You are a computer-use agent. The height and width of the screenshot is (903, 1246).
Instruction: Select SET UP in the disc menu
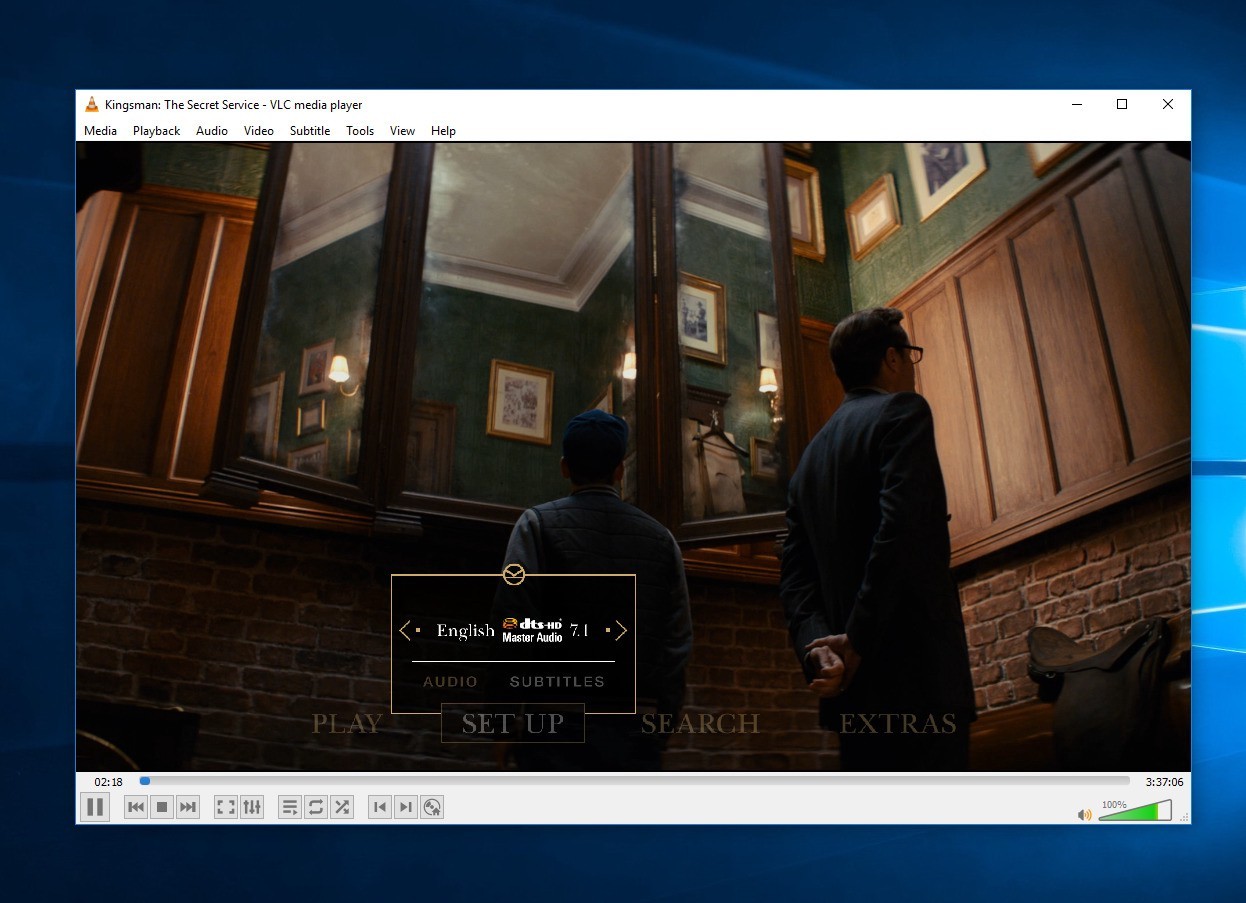pos(513,723)
